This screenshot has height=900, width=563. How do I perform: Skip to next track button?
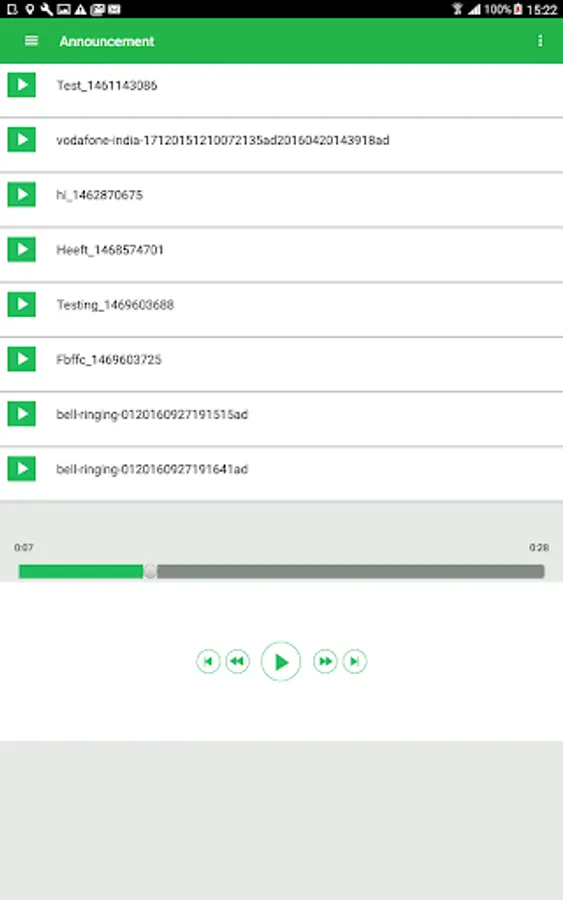coord(355,661)
